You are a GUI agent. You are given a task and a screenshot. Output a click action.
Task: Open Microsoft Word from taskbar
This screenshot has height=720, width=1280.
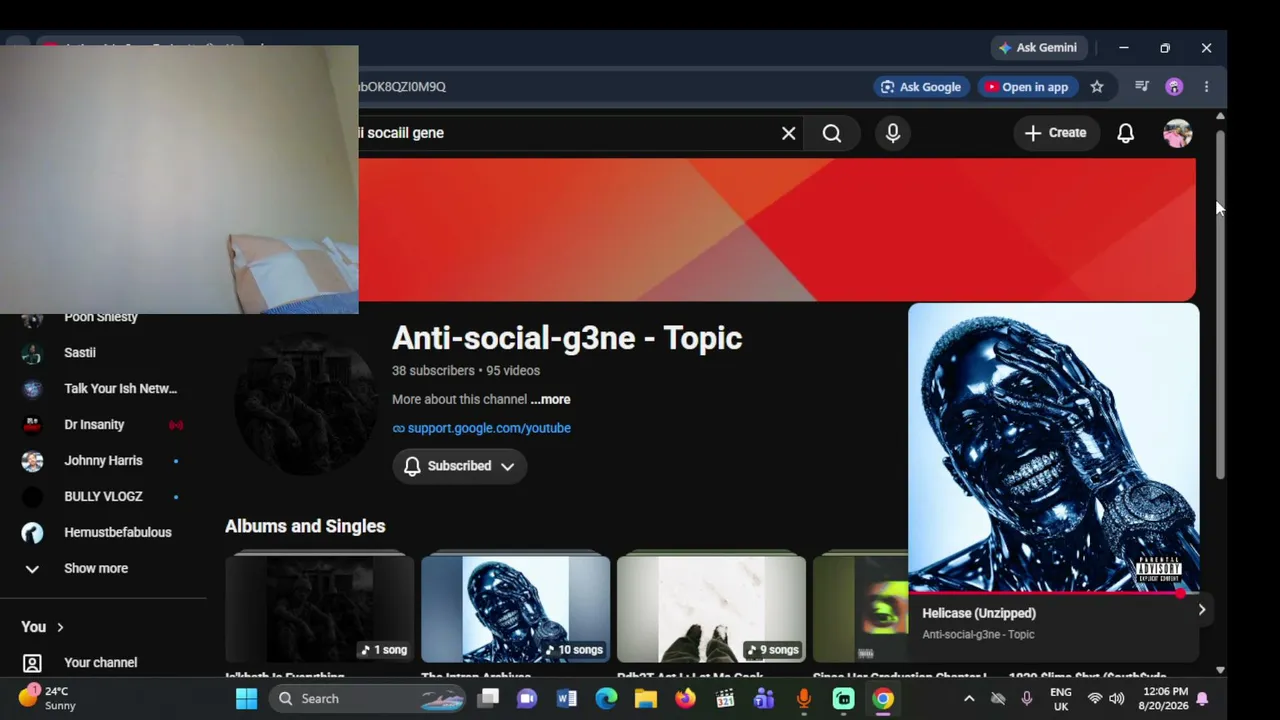pos(566,699)
